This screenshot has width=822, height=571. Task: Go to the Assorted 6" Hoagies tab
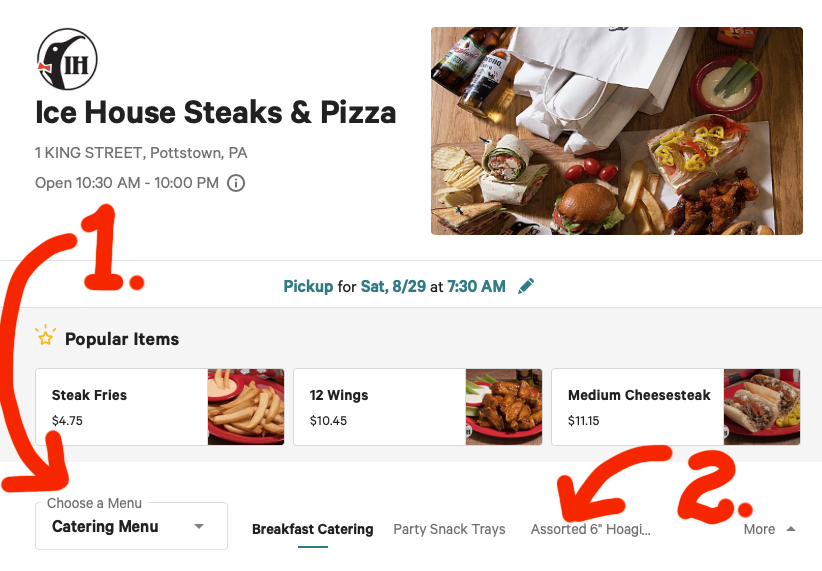[590, 529]
